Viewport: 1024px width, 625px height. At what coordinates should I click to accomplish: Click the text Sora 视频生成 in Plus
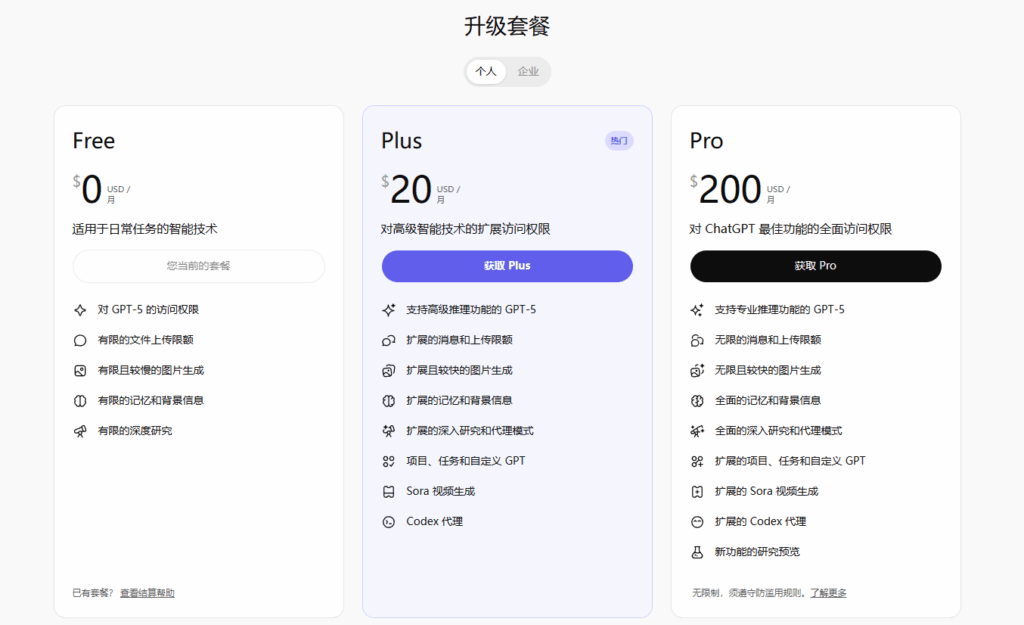(x=441, y=491)
